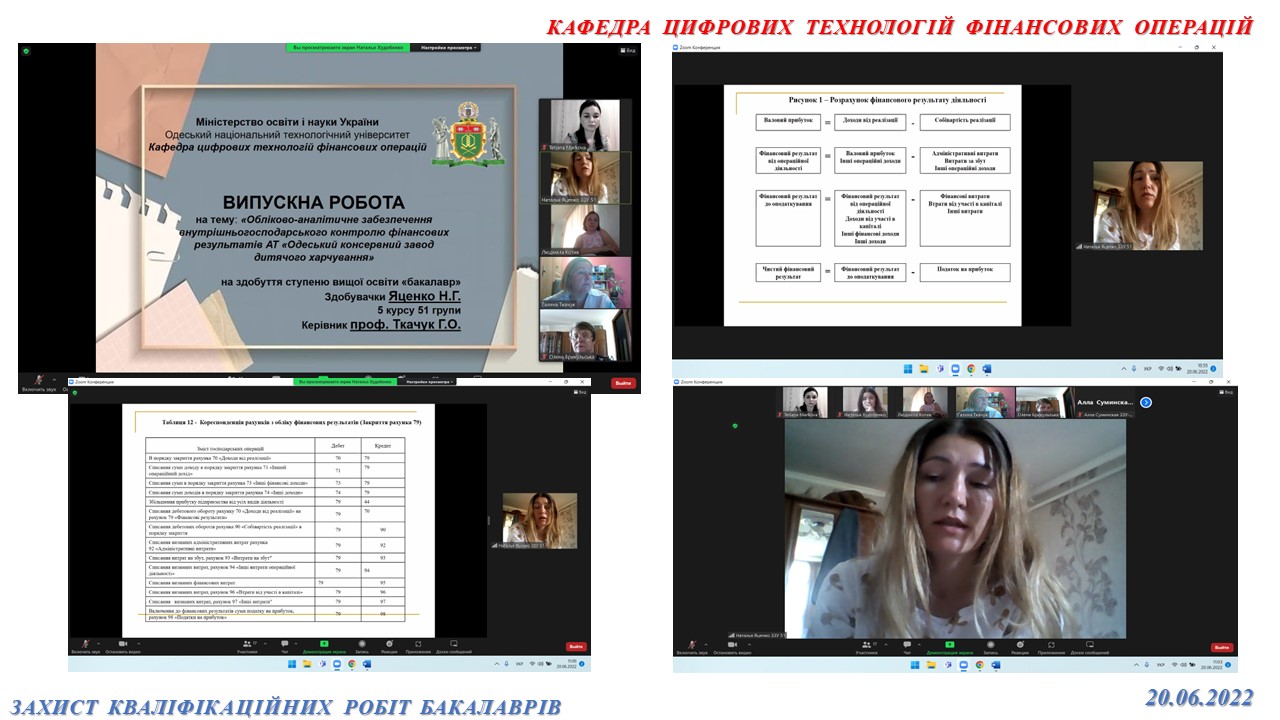Screen dimensions: 1280x720
Task: Open Вид menu in the Таблиця 12 window
Action: coord(580,392)
